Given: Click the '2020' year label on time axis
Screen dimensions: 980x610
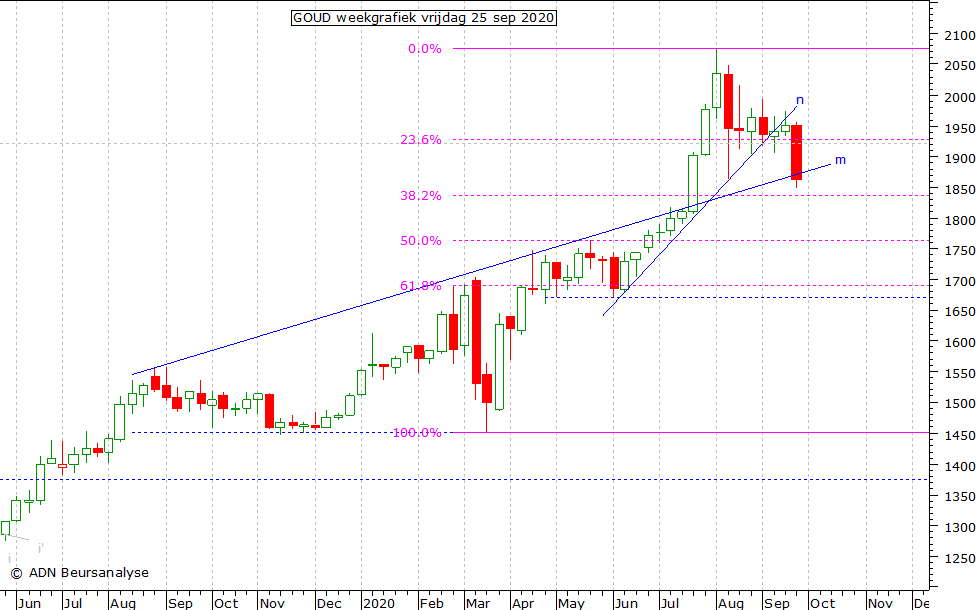Looking at the screenshot, I should tap(379, 603).
